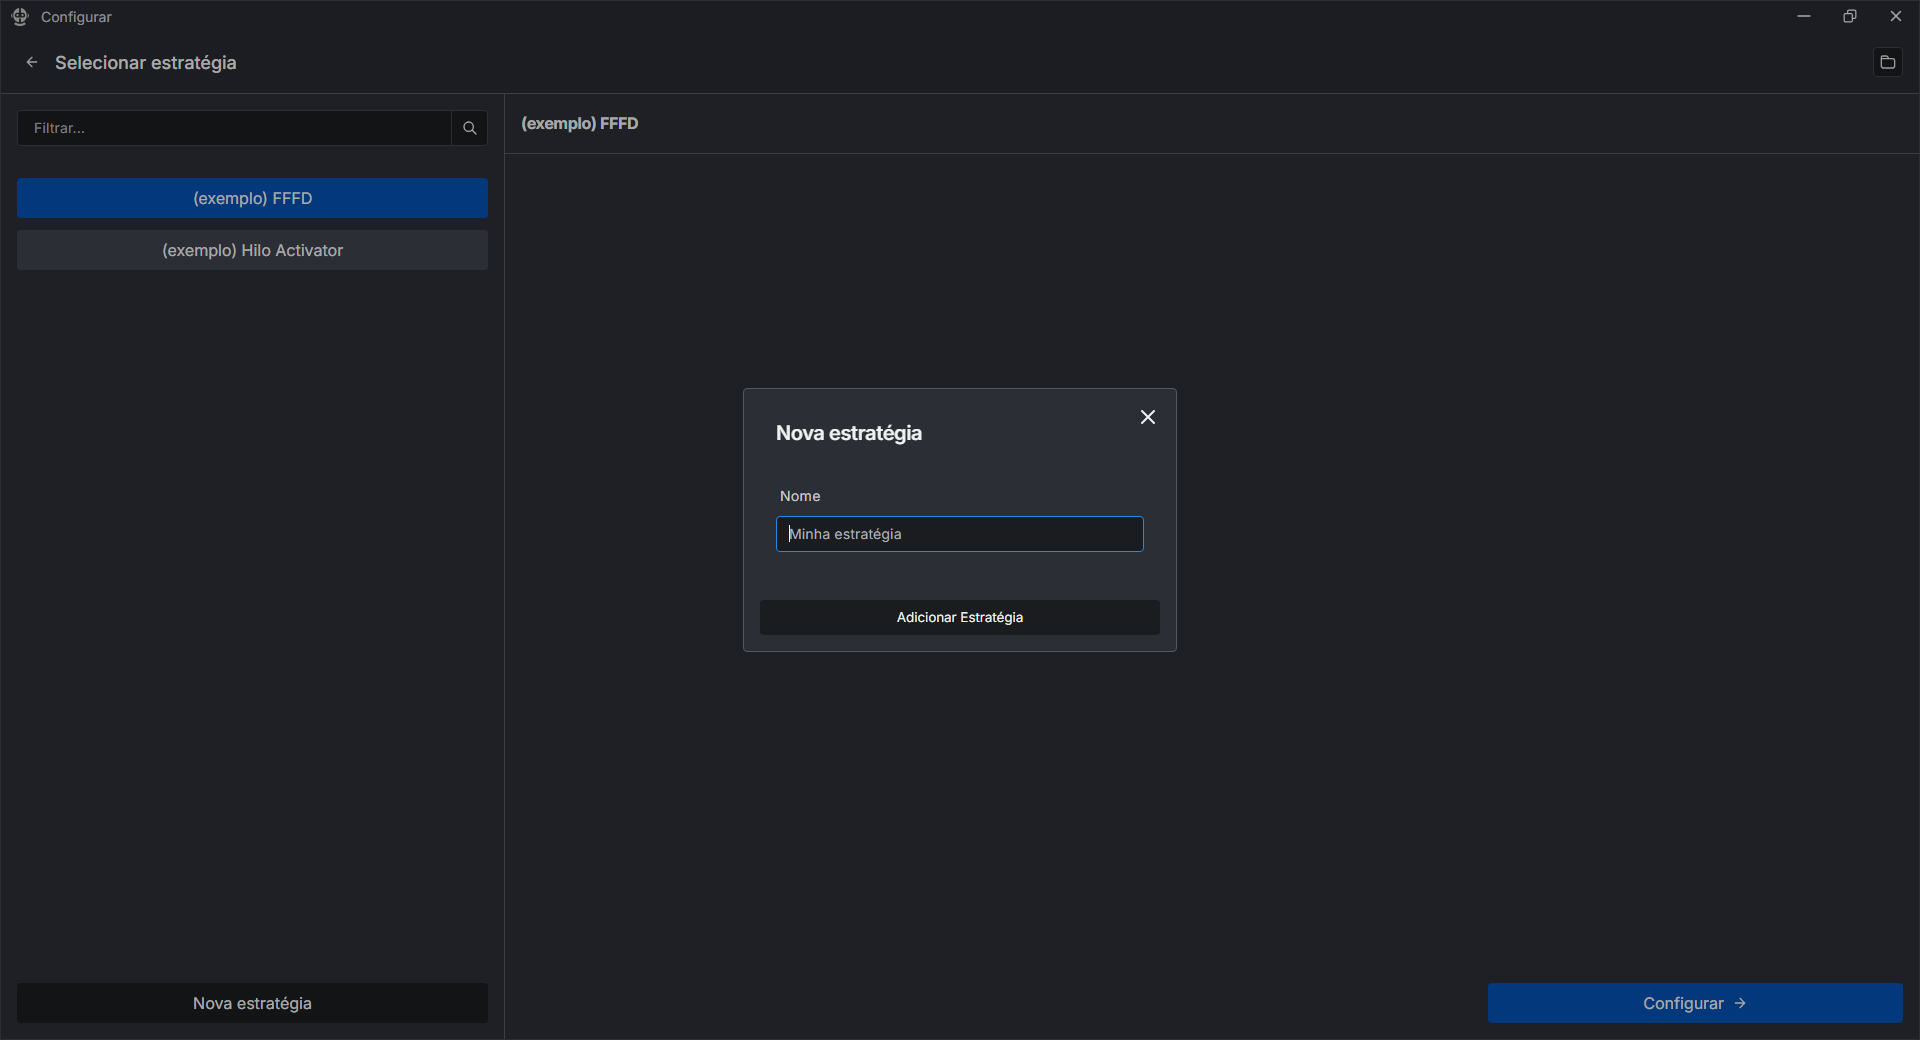Click the Nova estratégia button at bottom left

[252, 1003]
